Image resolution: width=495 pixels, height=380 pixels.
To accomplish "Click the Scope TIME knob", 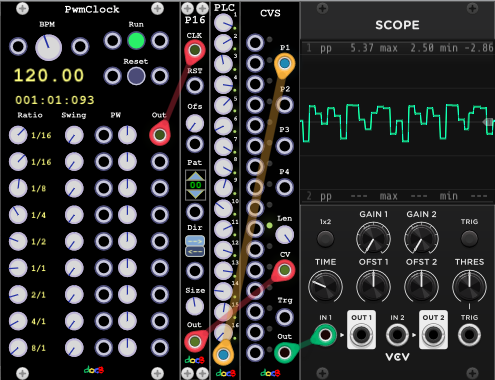I will click(x=325, y=287).
